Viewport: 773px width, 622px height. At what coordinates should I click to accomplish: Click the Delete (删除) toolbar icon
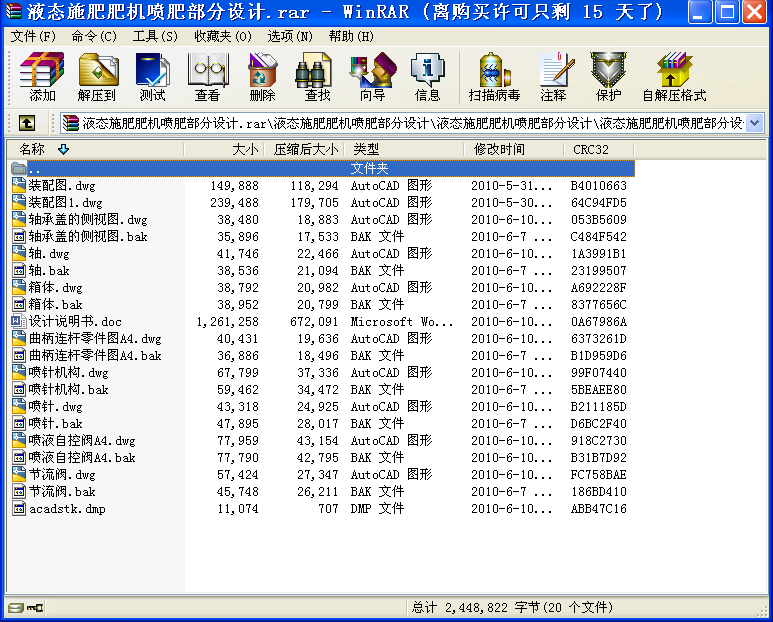coord(262,76)
